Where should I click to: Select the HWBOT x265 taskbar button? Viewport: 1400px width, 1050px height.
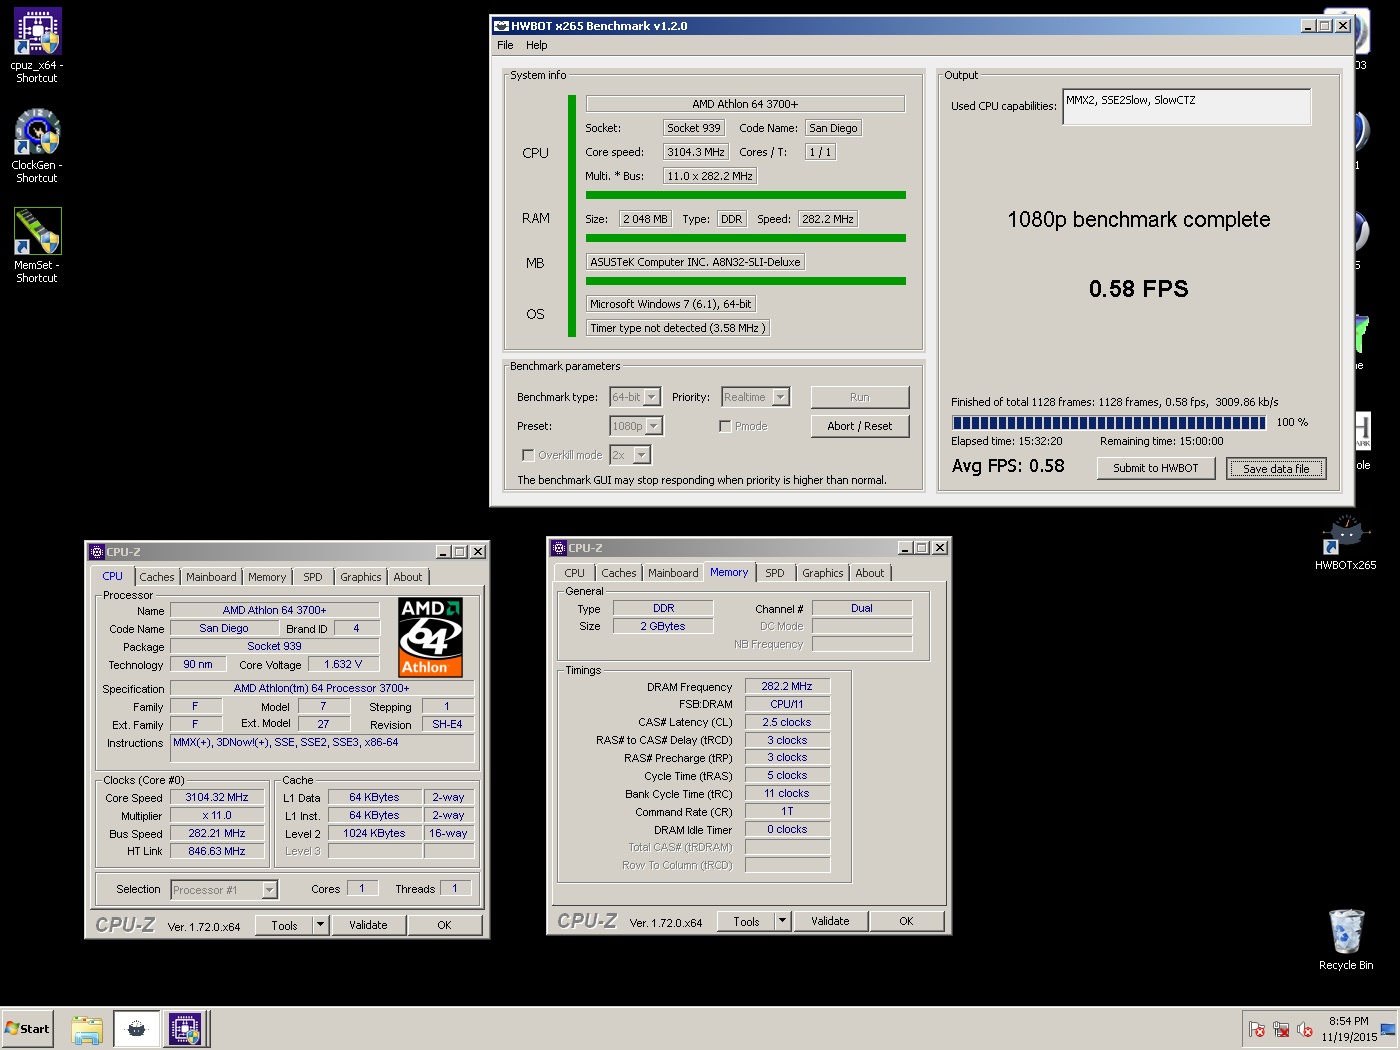pyautogui.click(x=137, y=1029)
